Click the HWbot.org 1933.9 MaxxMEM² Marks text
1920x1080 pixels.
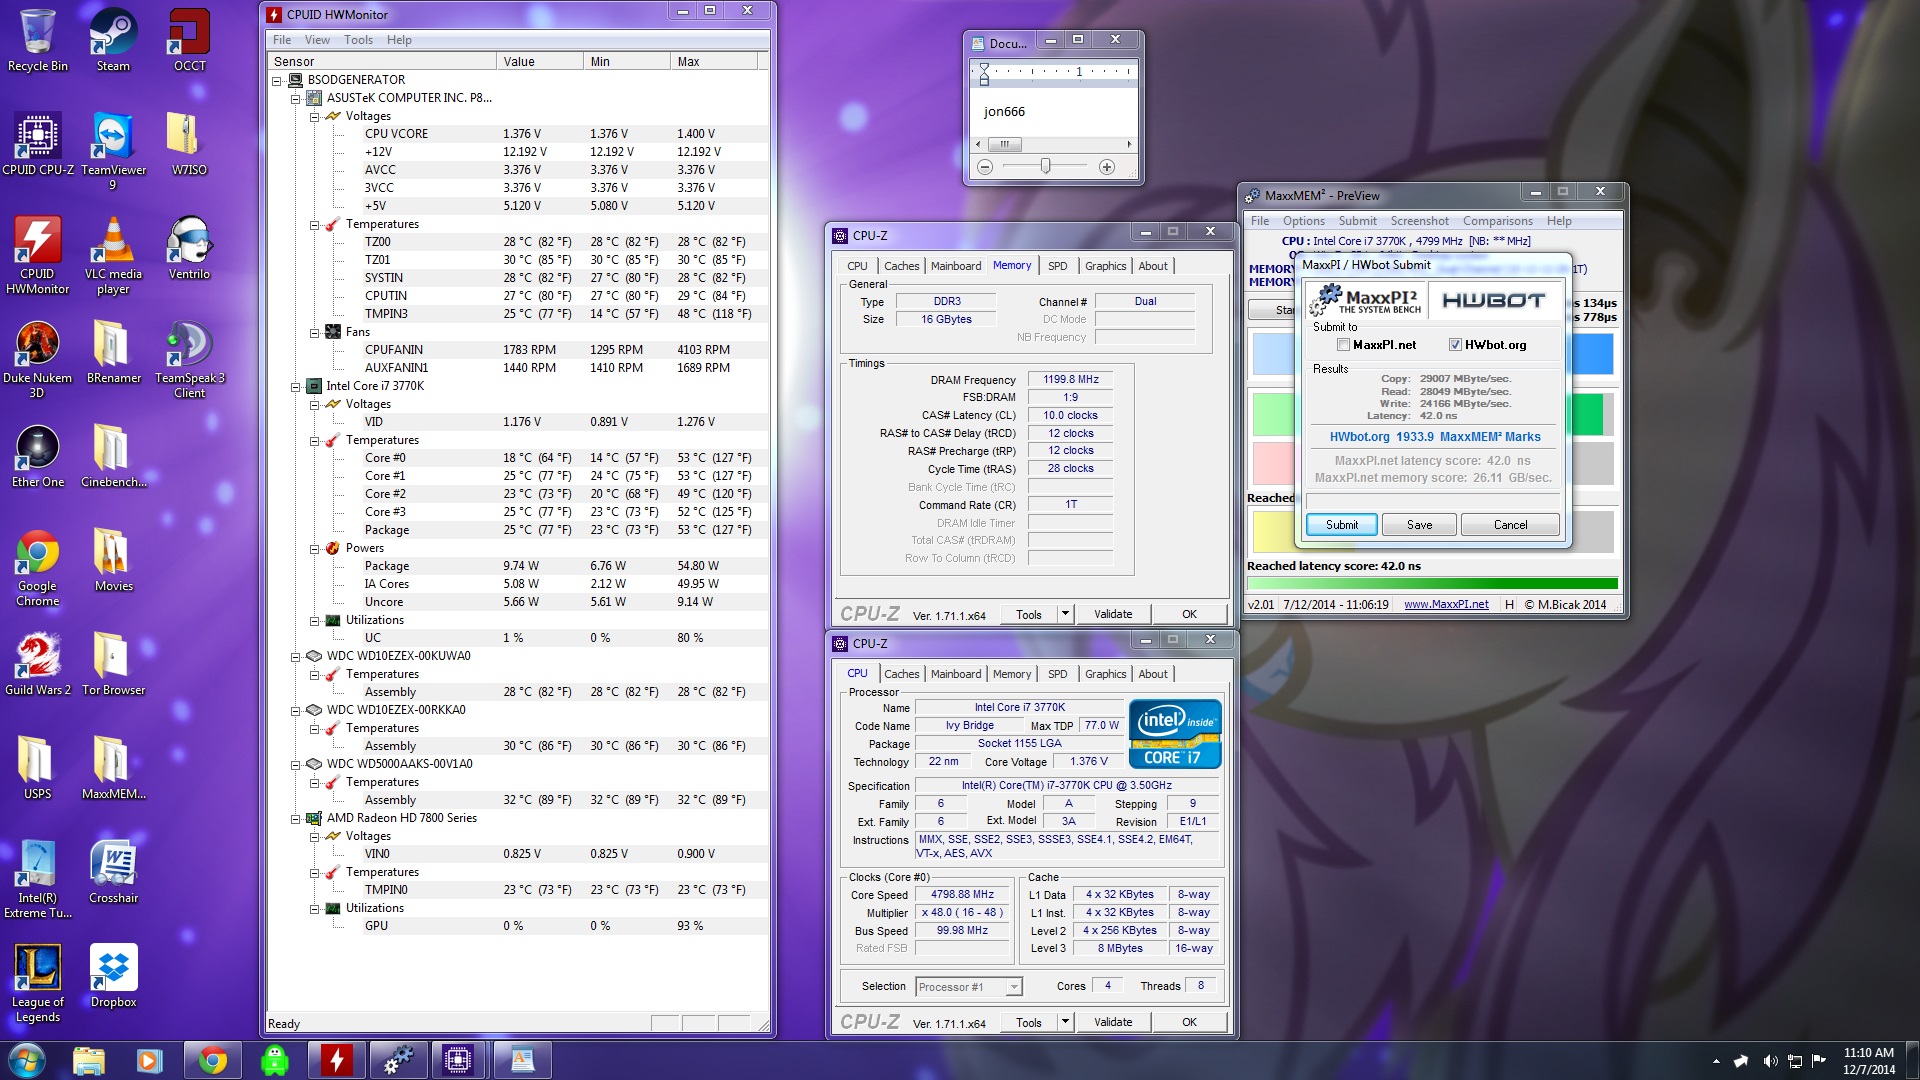tap(1434, 437)
